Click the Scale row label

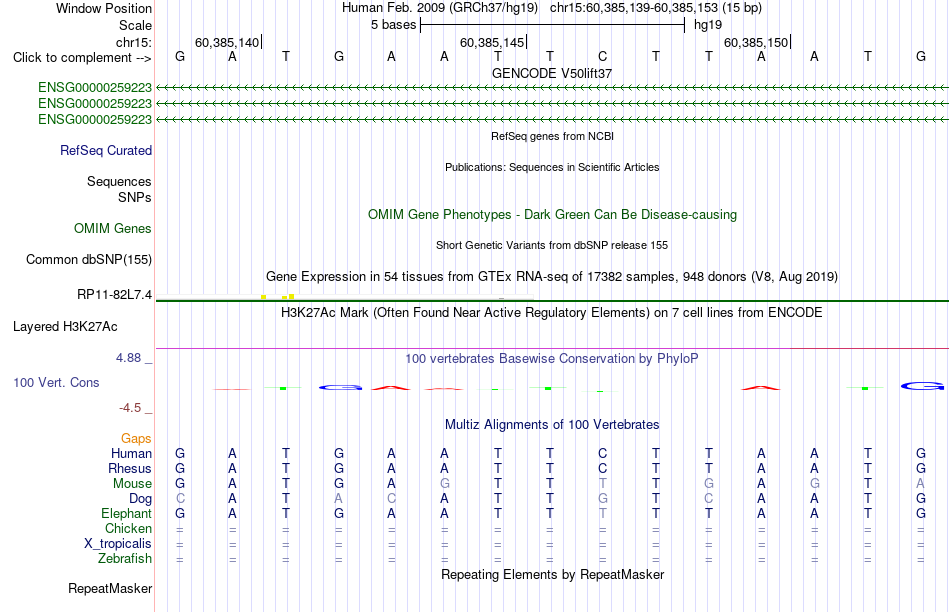(x=135, y=25)
